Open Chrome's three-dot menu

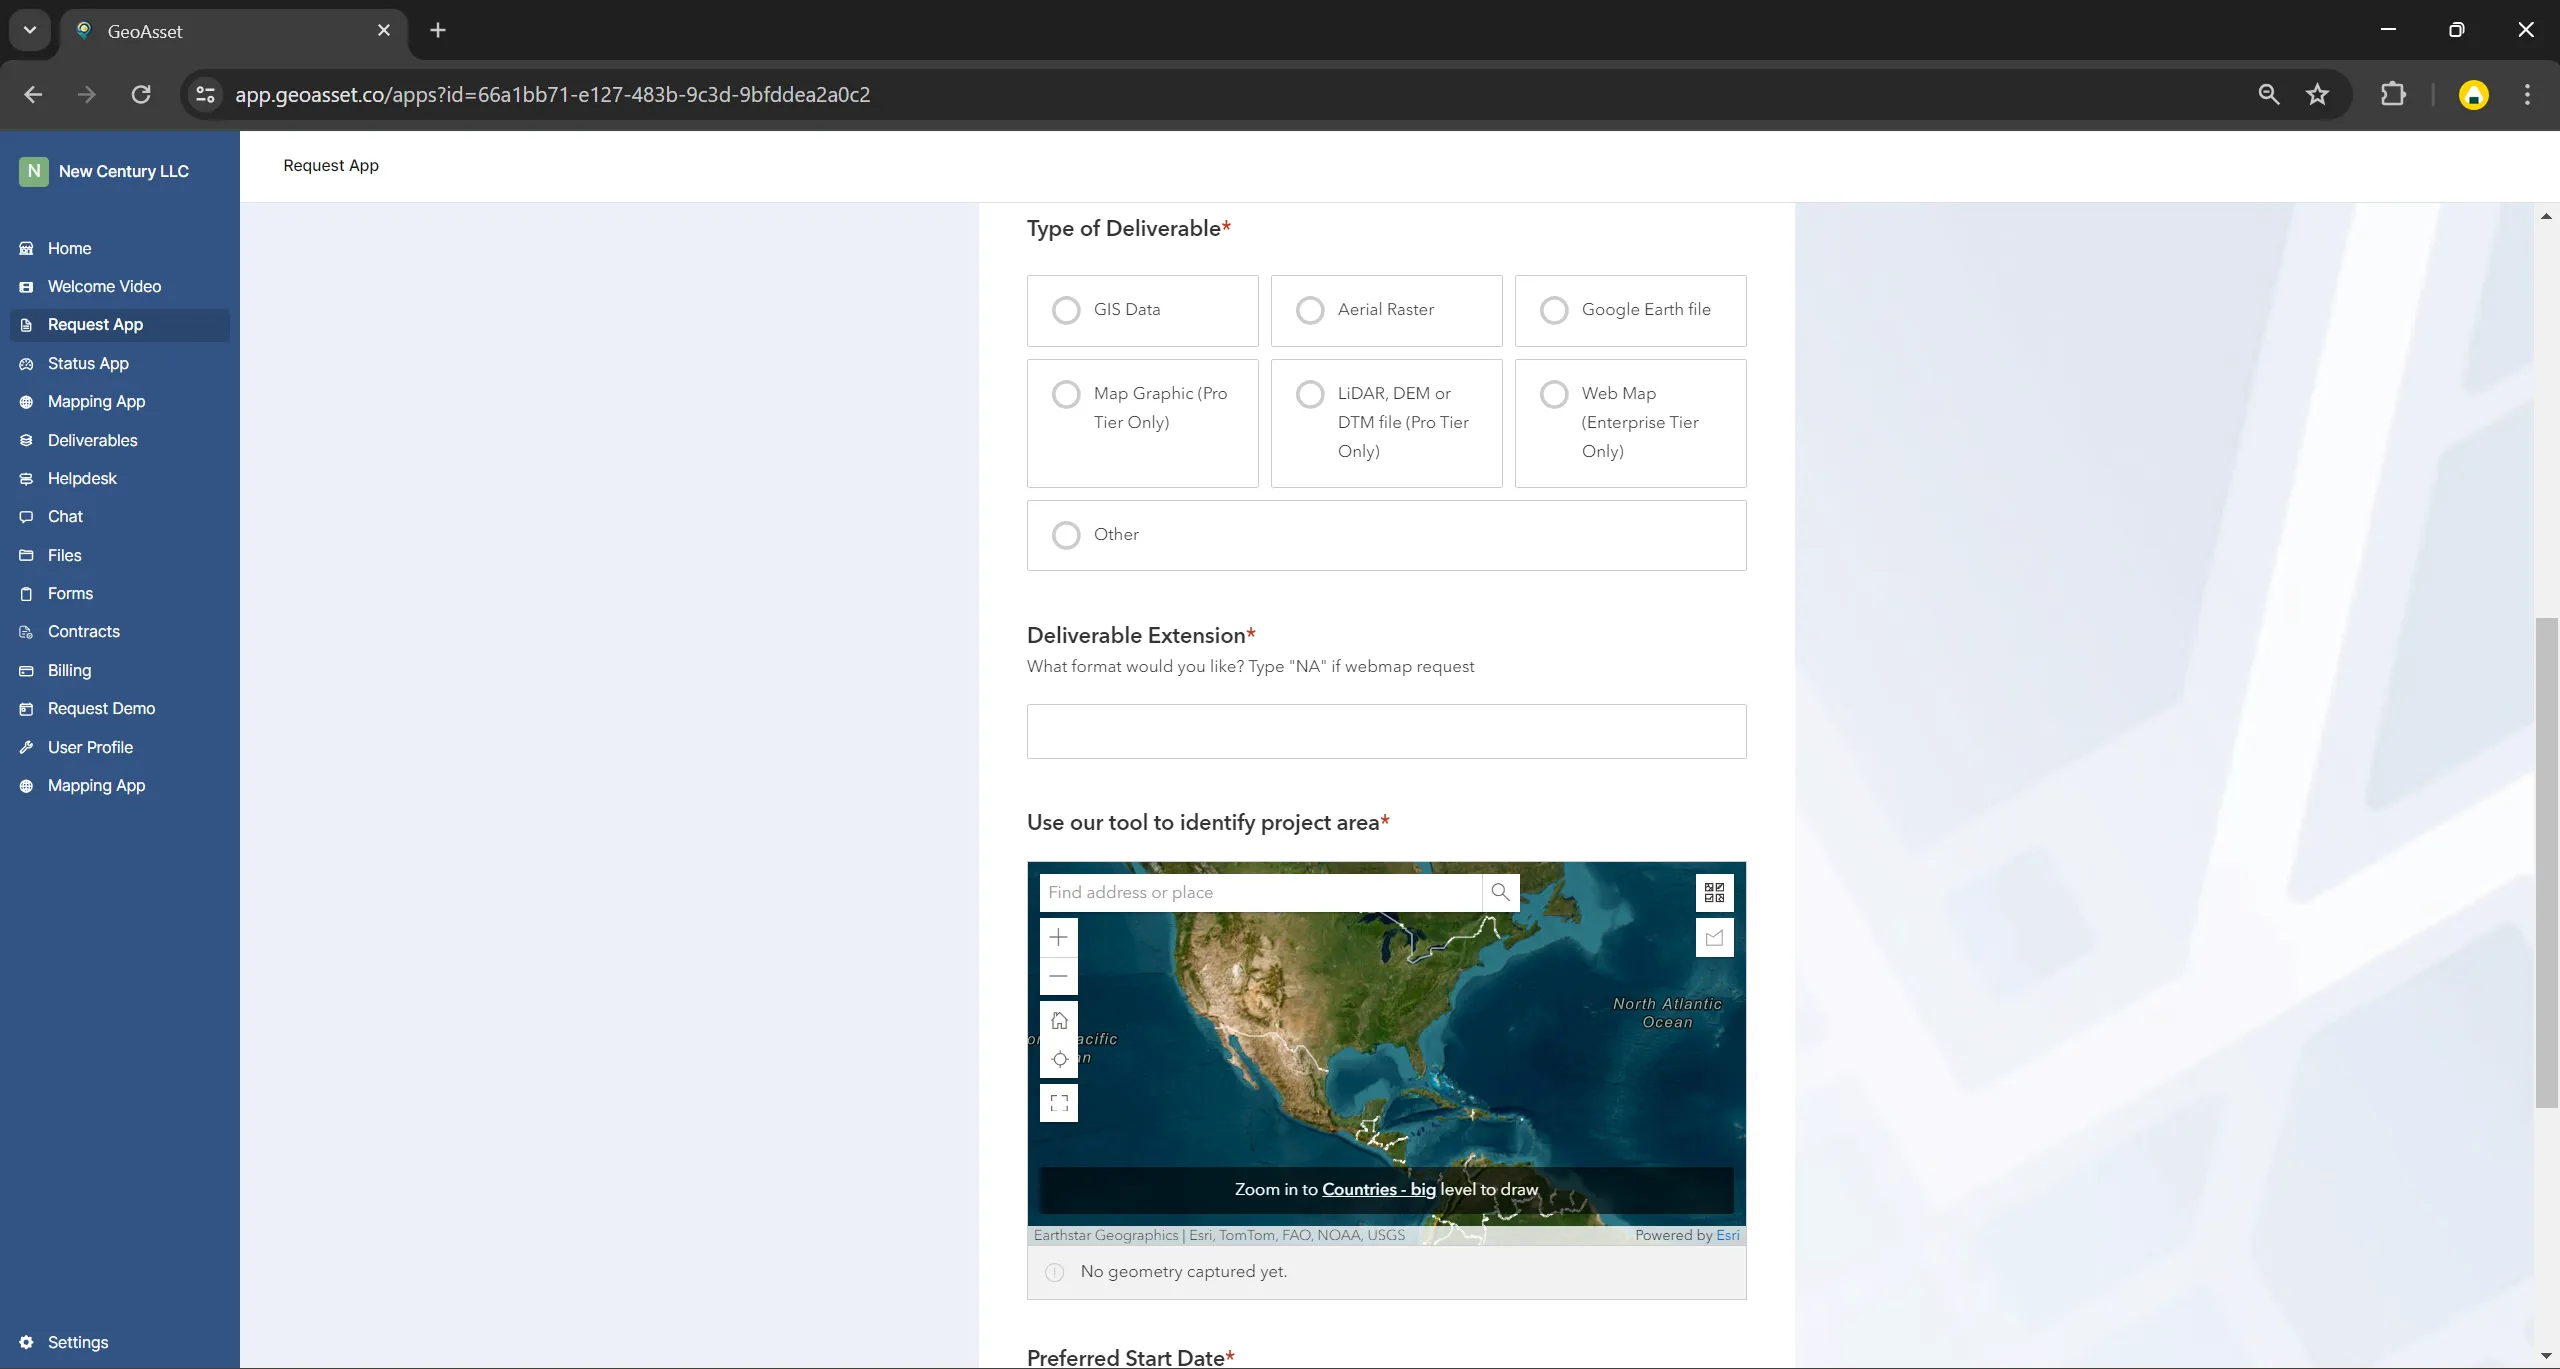coord(2527,94)
